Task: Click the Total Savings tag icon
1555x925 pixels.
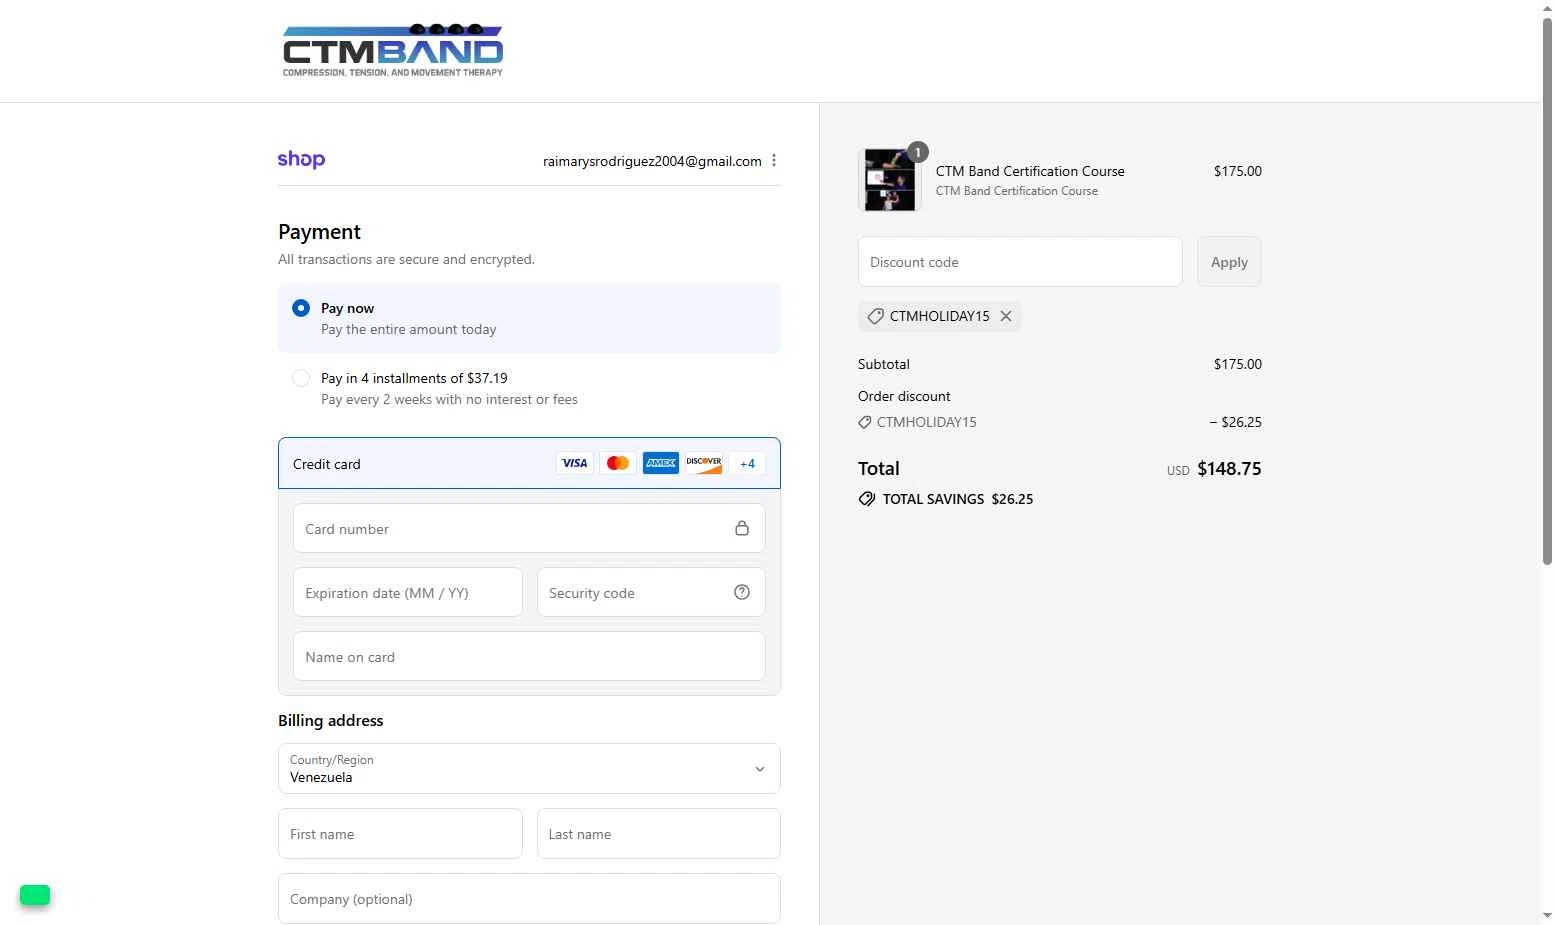Action: [x=867, y=499]
